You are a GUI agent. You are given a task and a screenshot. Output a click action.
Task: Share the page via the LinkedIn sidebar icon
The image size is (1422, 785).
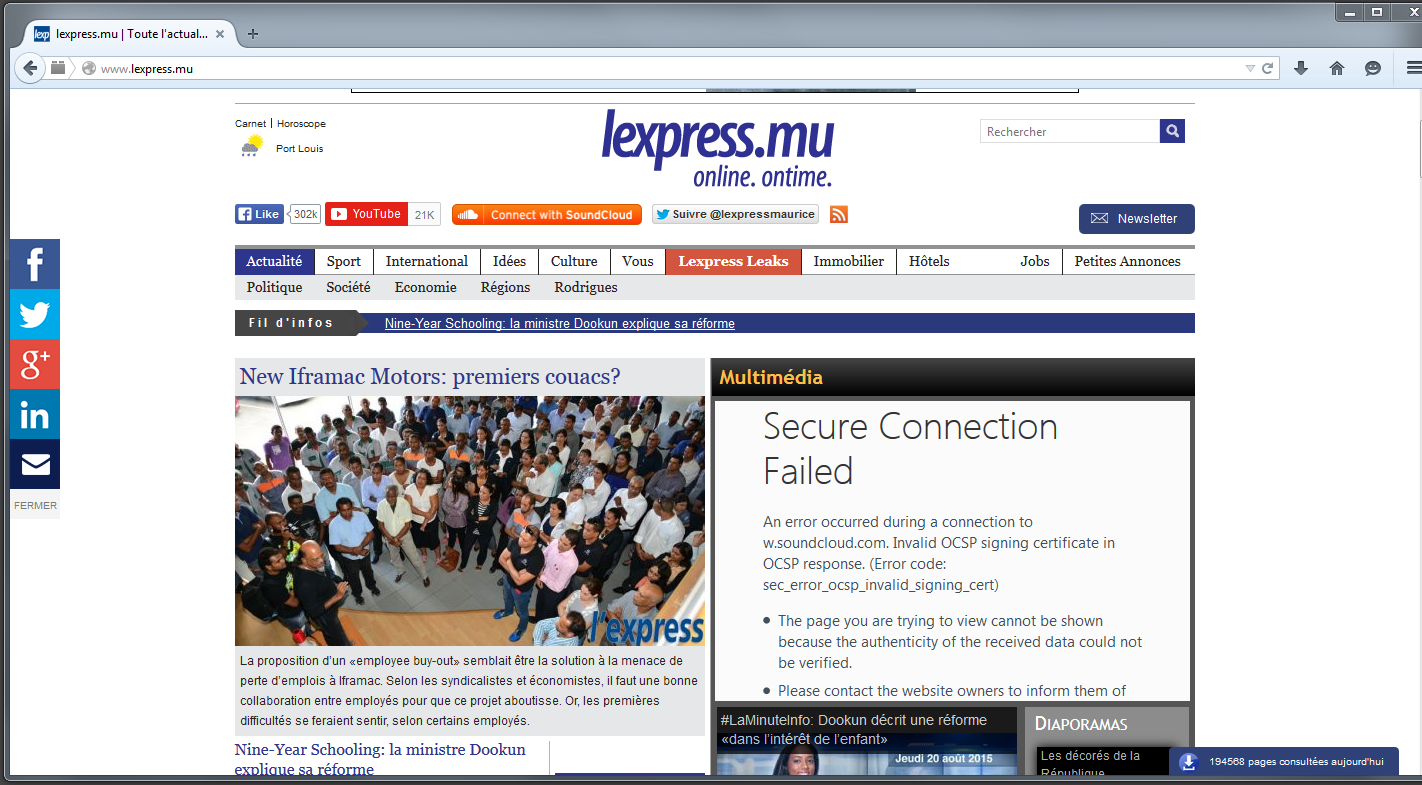(35, 414)
